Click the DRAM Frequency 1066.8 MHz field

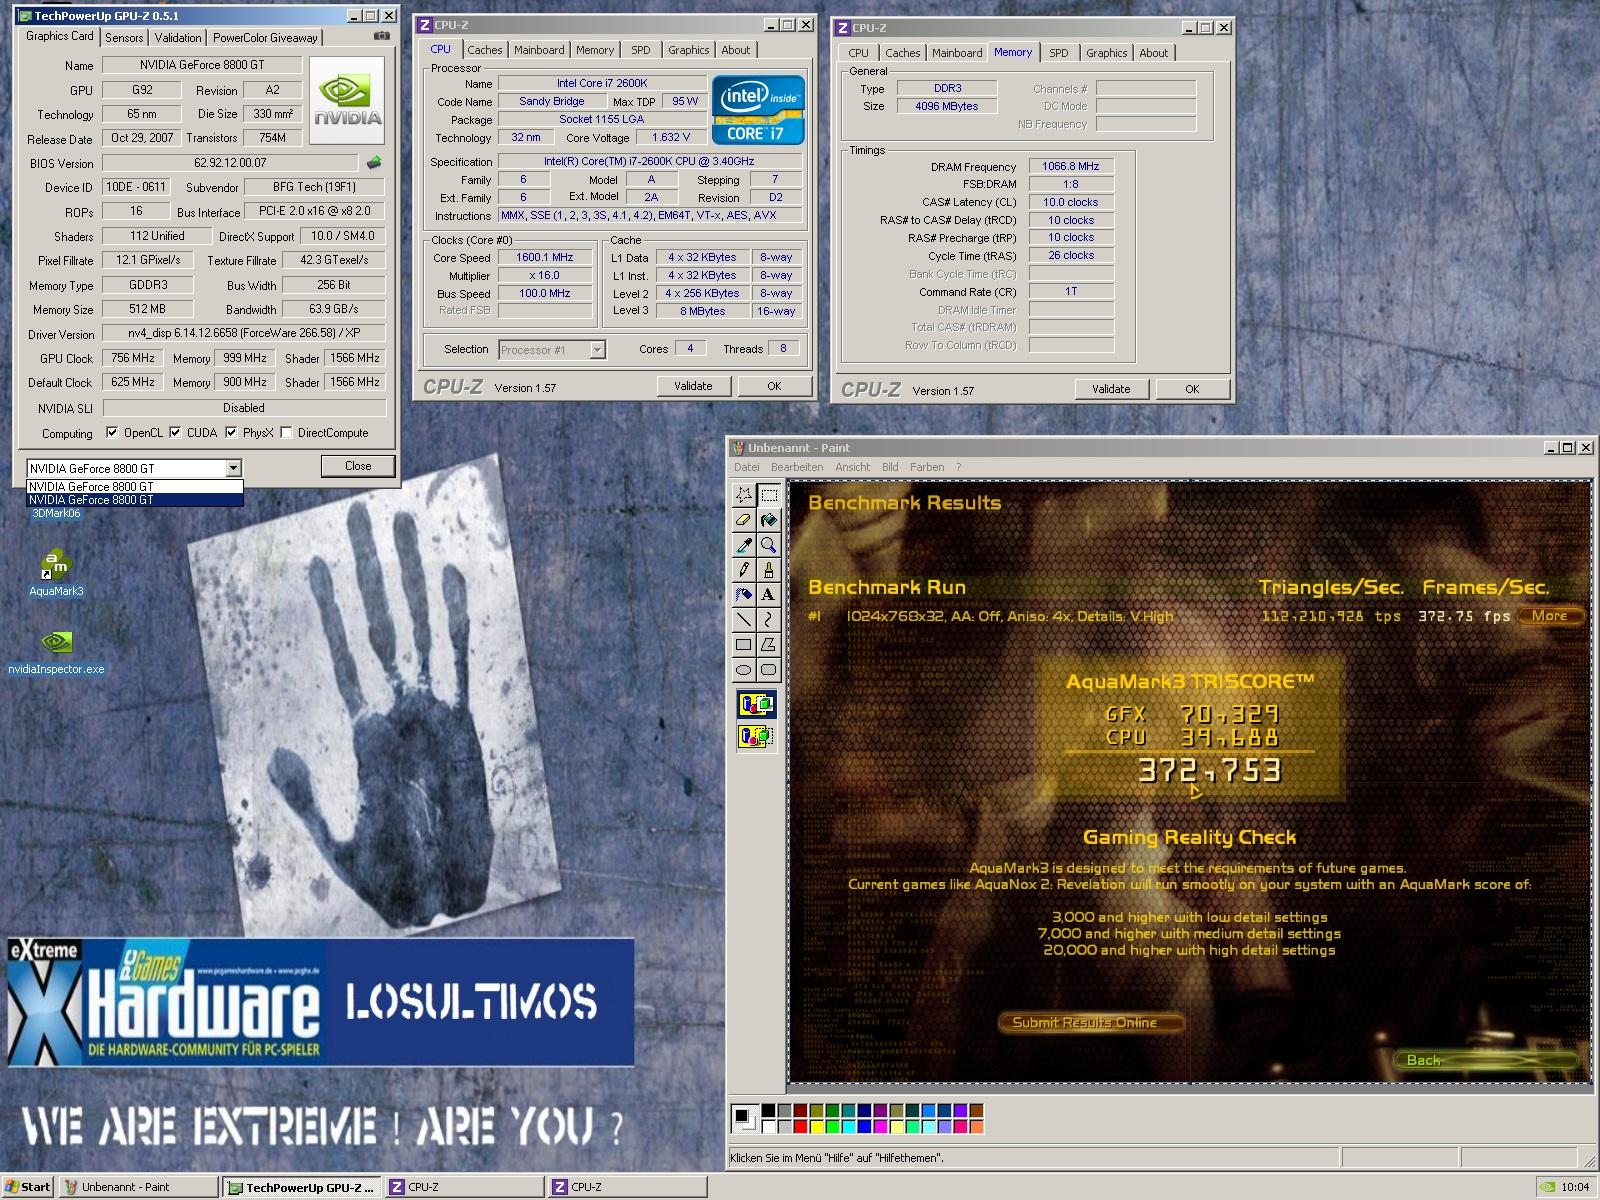point(1070,167)
